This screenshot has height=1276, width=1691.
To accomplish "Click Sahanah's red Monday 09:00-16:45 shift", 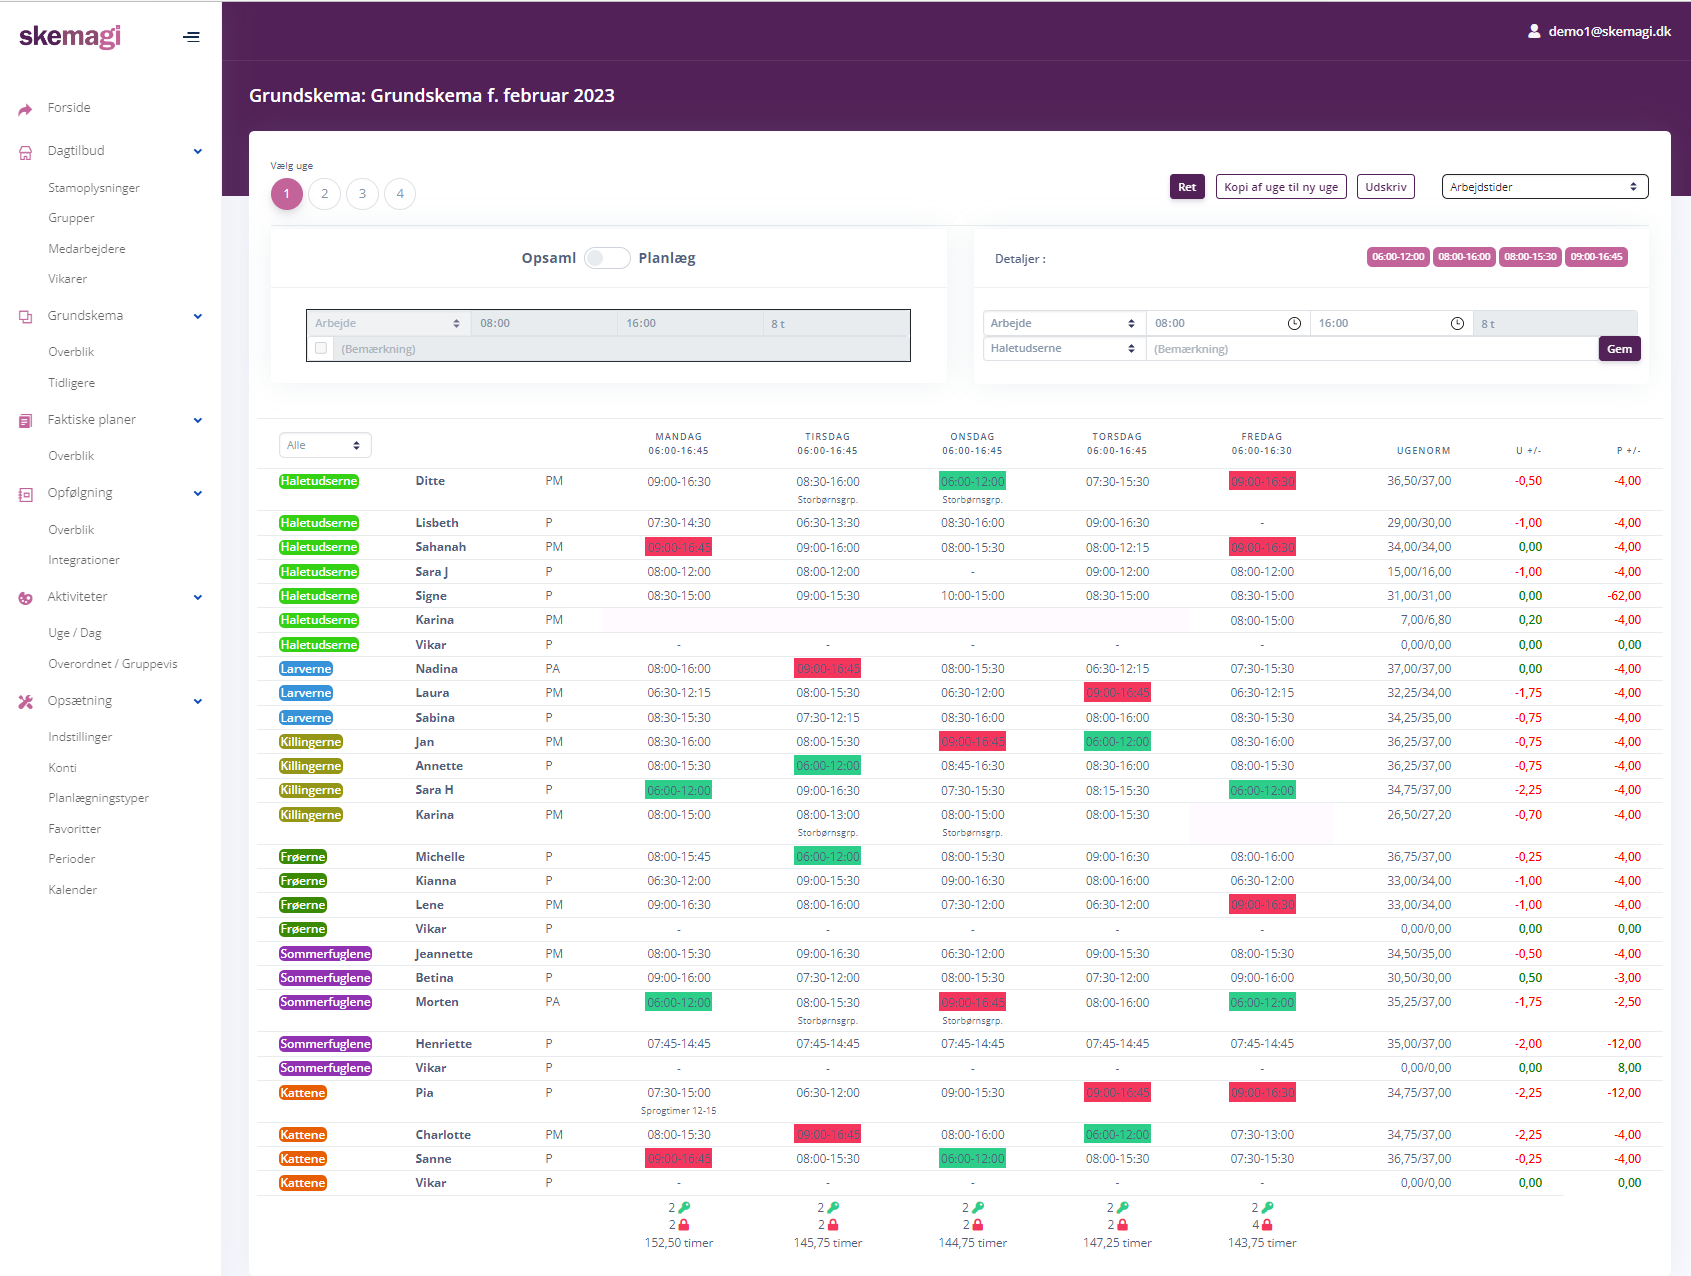I will 679,547.
